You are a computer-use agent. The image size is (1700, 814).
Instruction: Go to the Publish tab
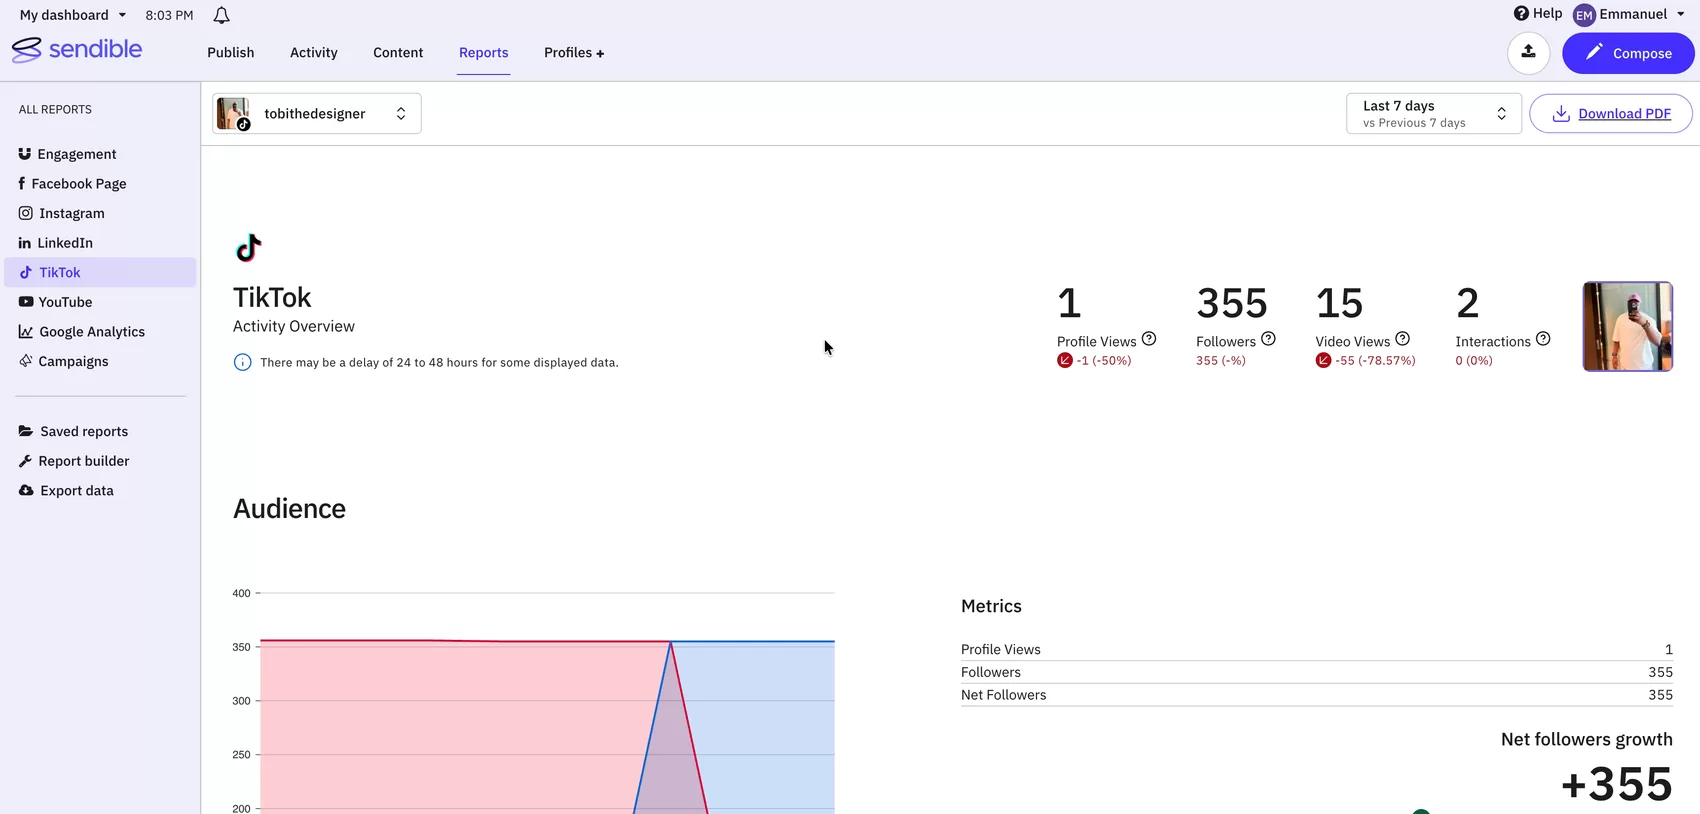pyautogui.click(x=231, y=53)
